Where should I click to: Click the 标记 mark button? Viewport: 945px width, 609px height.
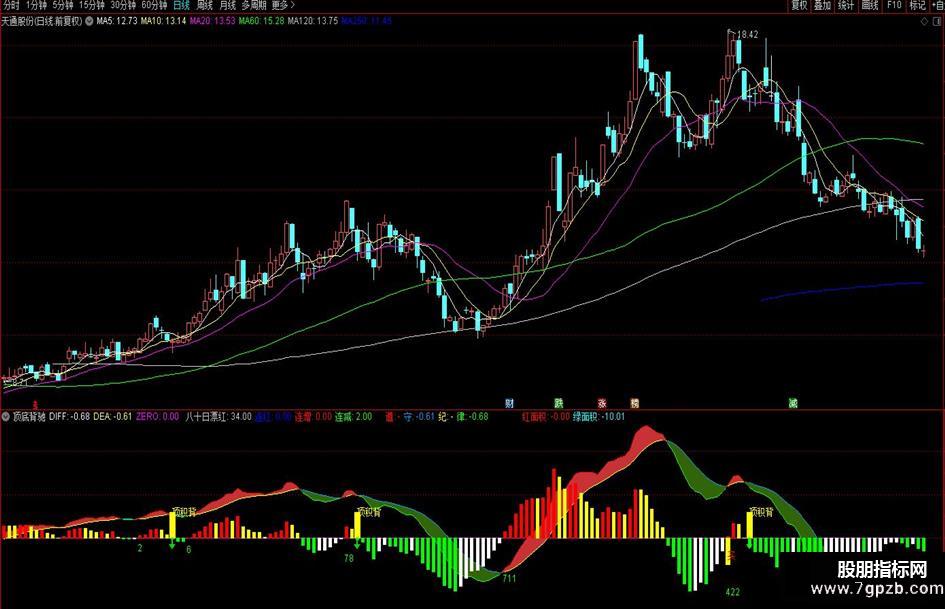[917, 5]
